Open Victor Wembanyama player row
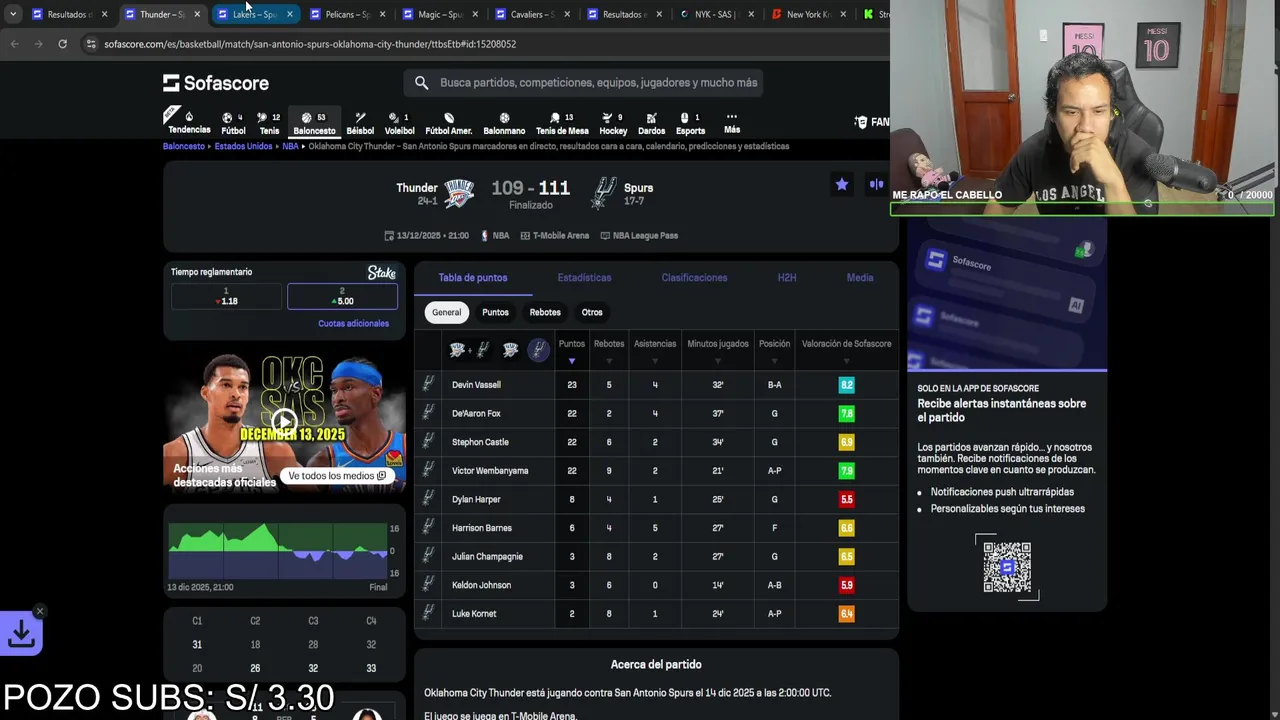 pyautogui.click(x=656, y=471)
